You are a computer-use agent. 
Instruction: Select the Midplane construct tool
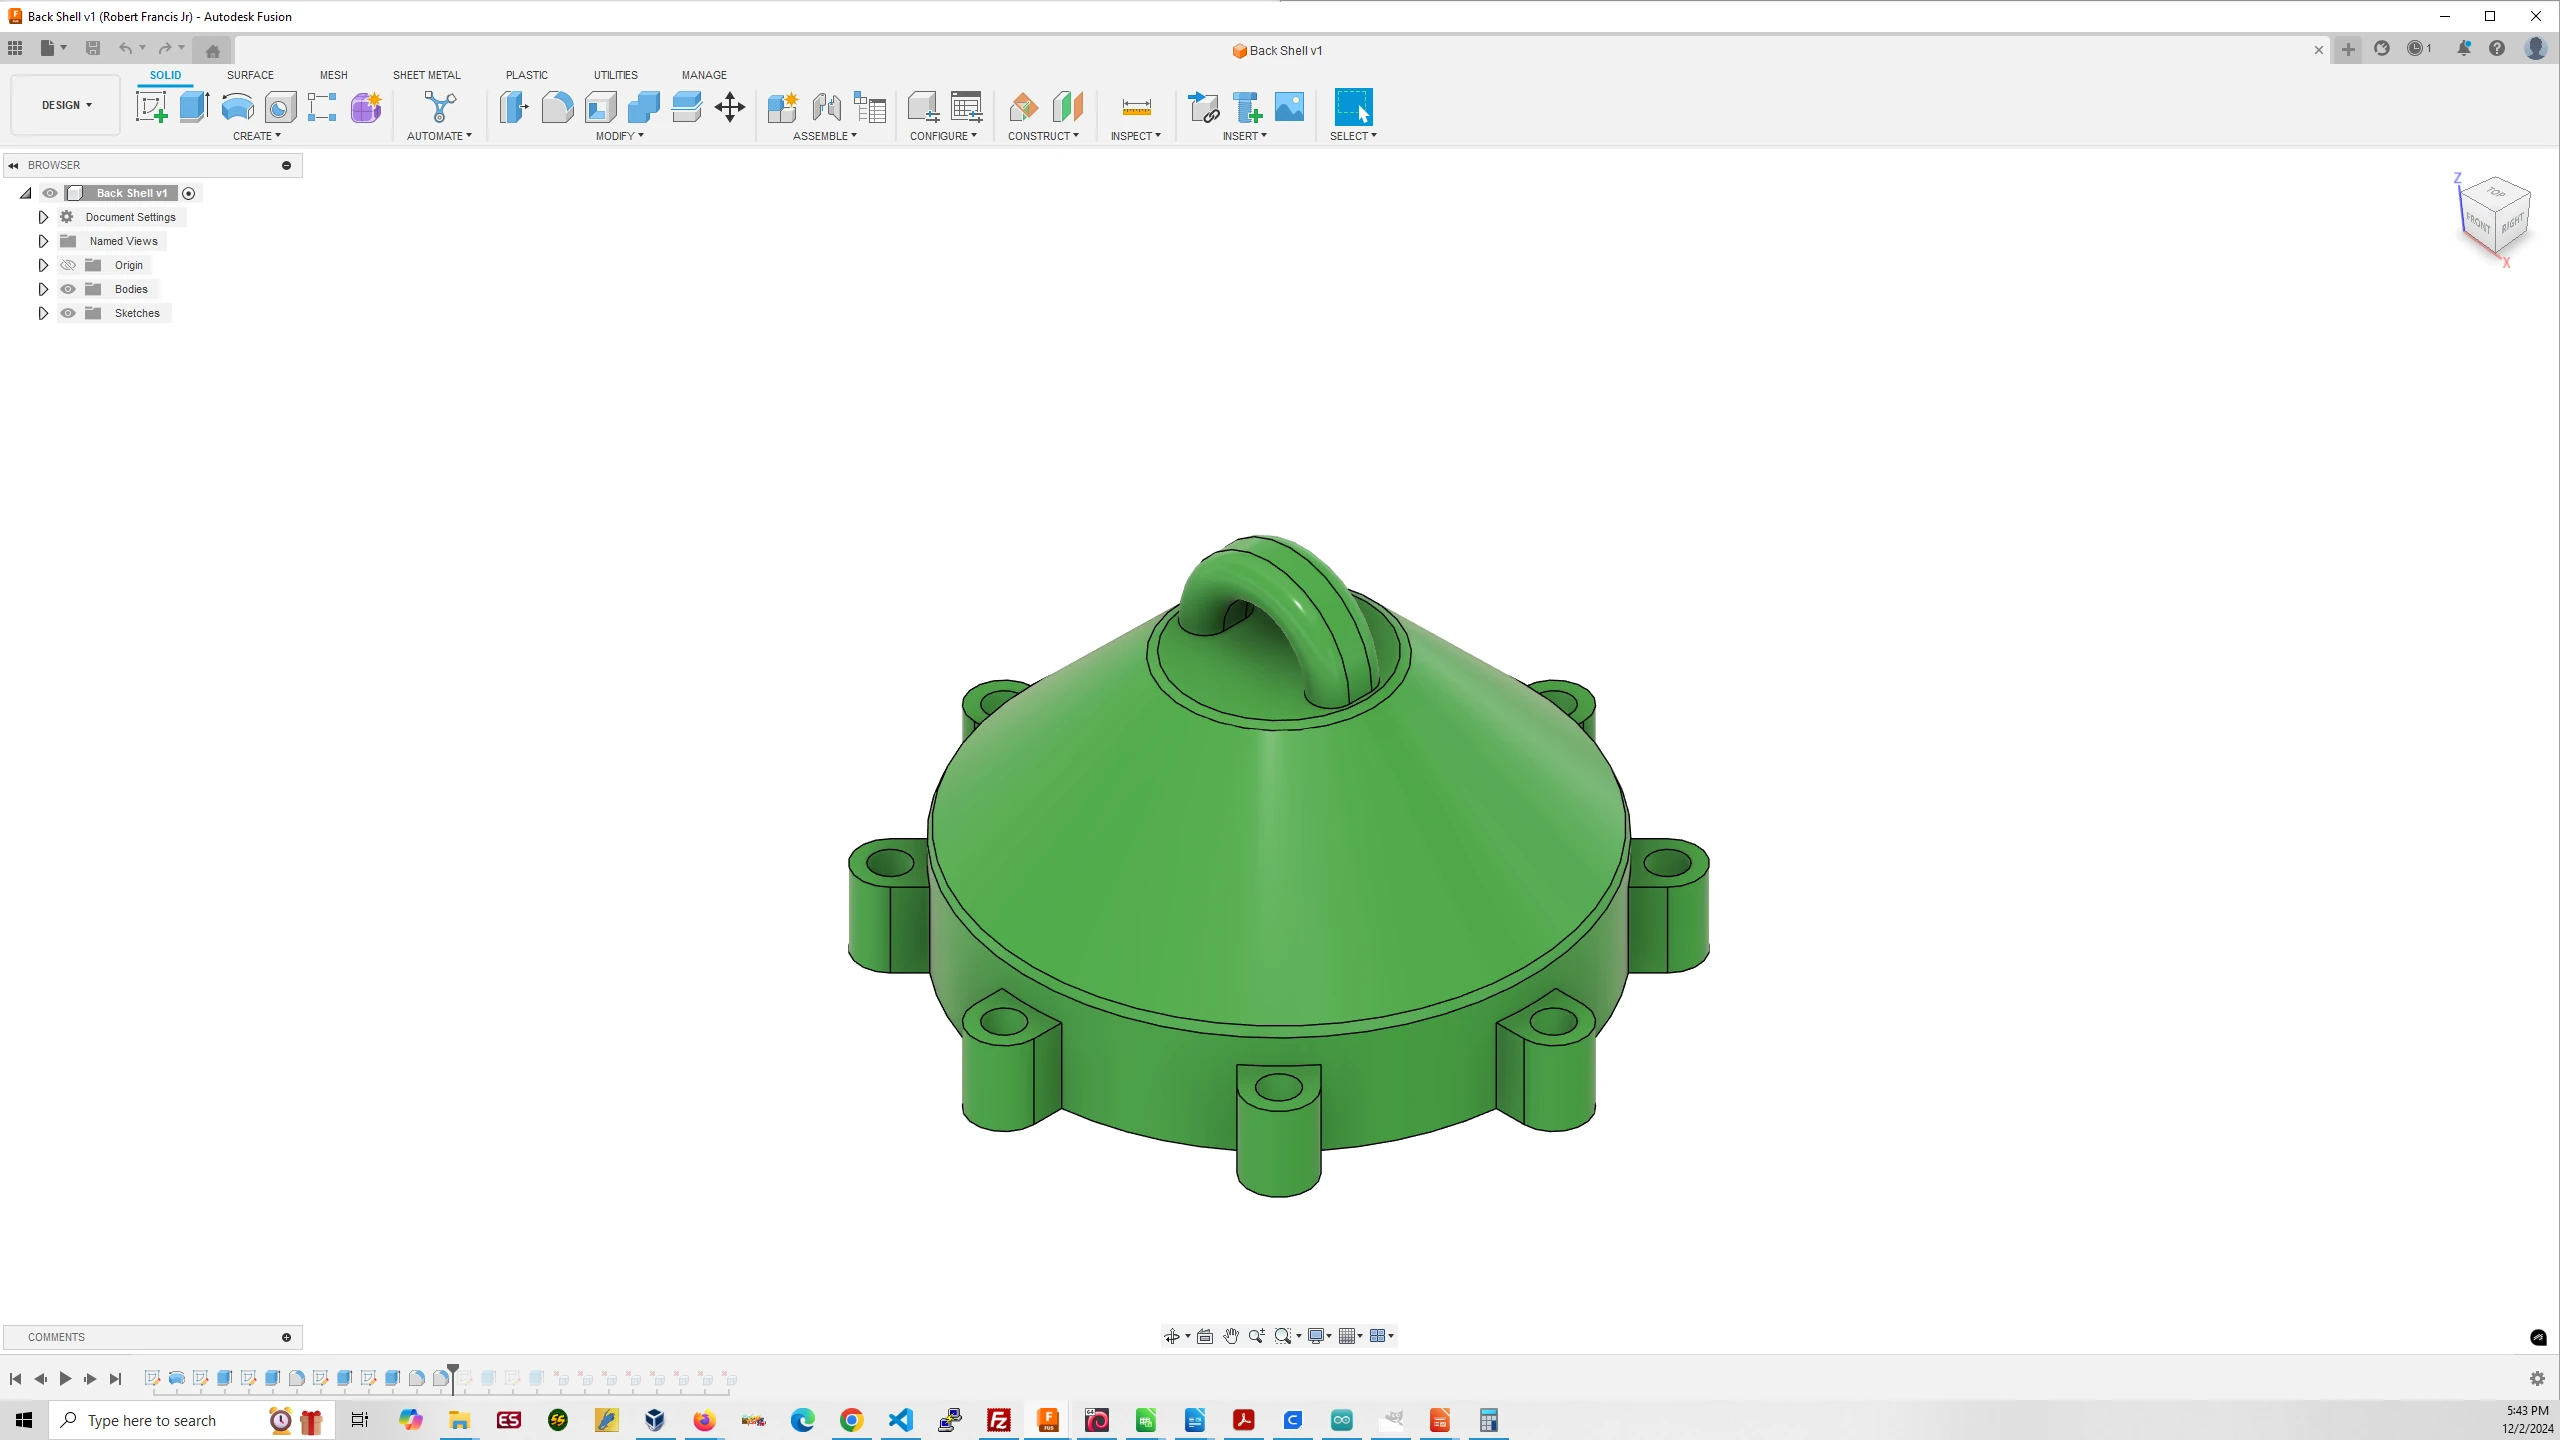(1067, 107)
